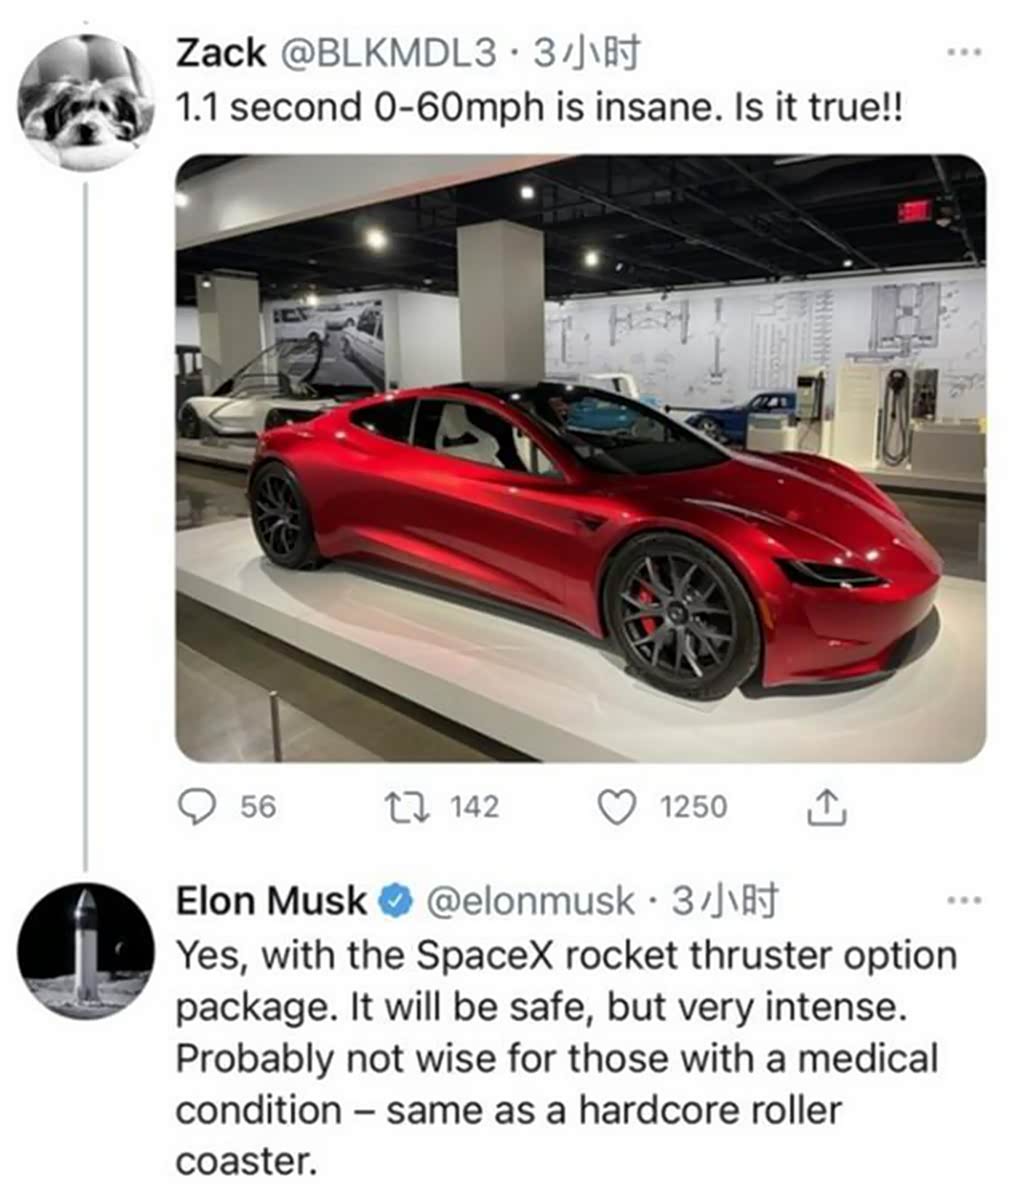1024x1192 pixels.
Task: Enlarge the red Roadster photo
Action: [x=580, y=458]
